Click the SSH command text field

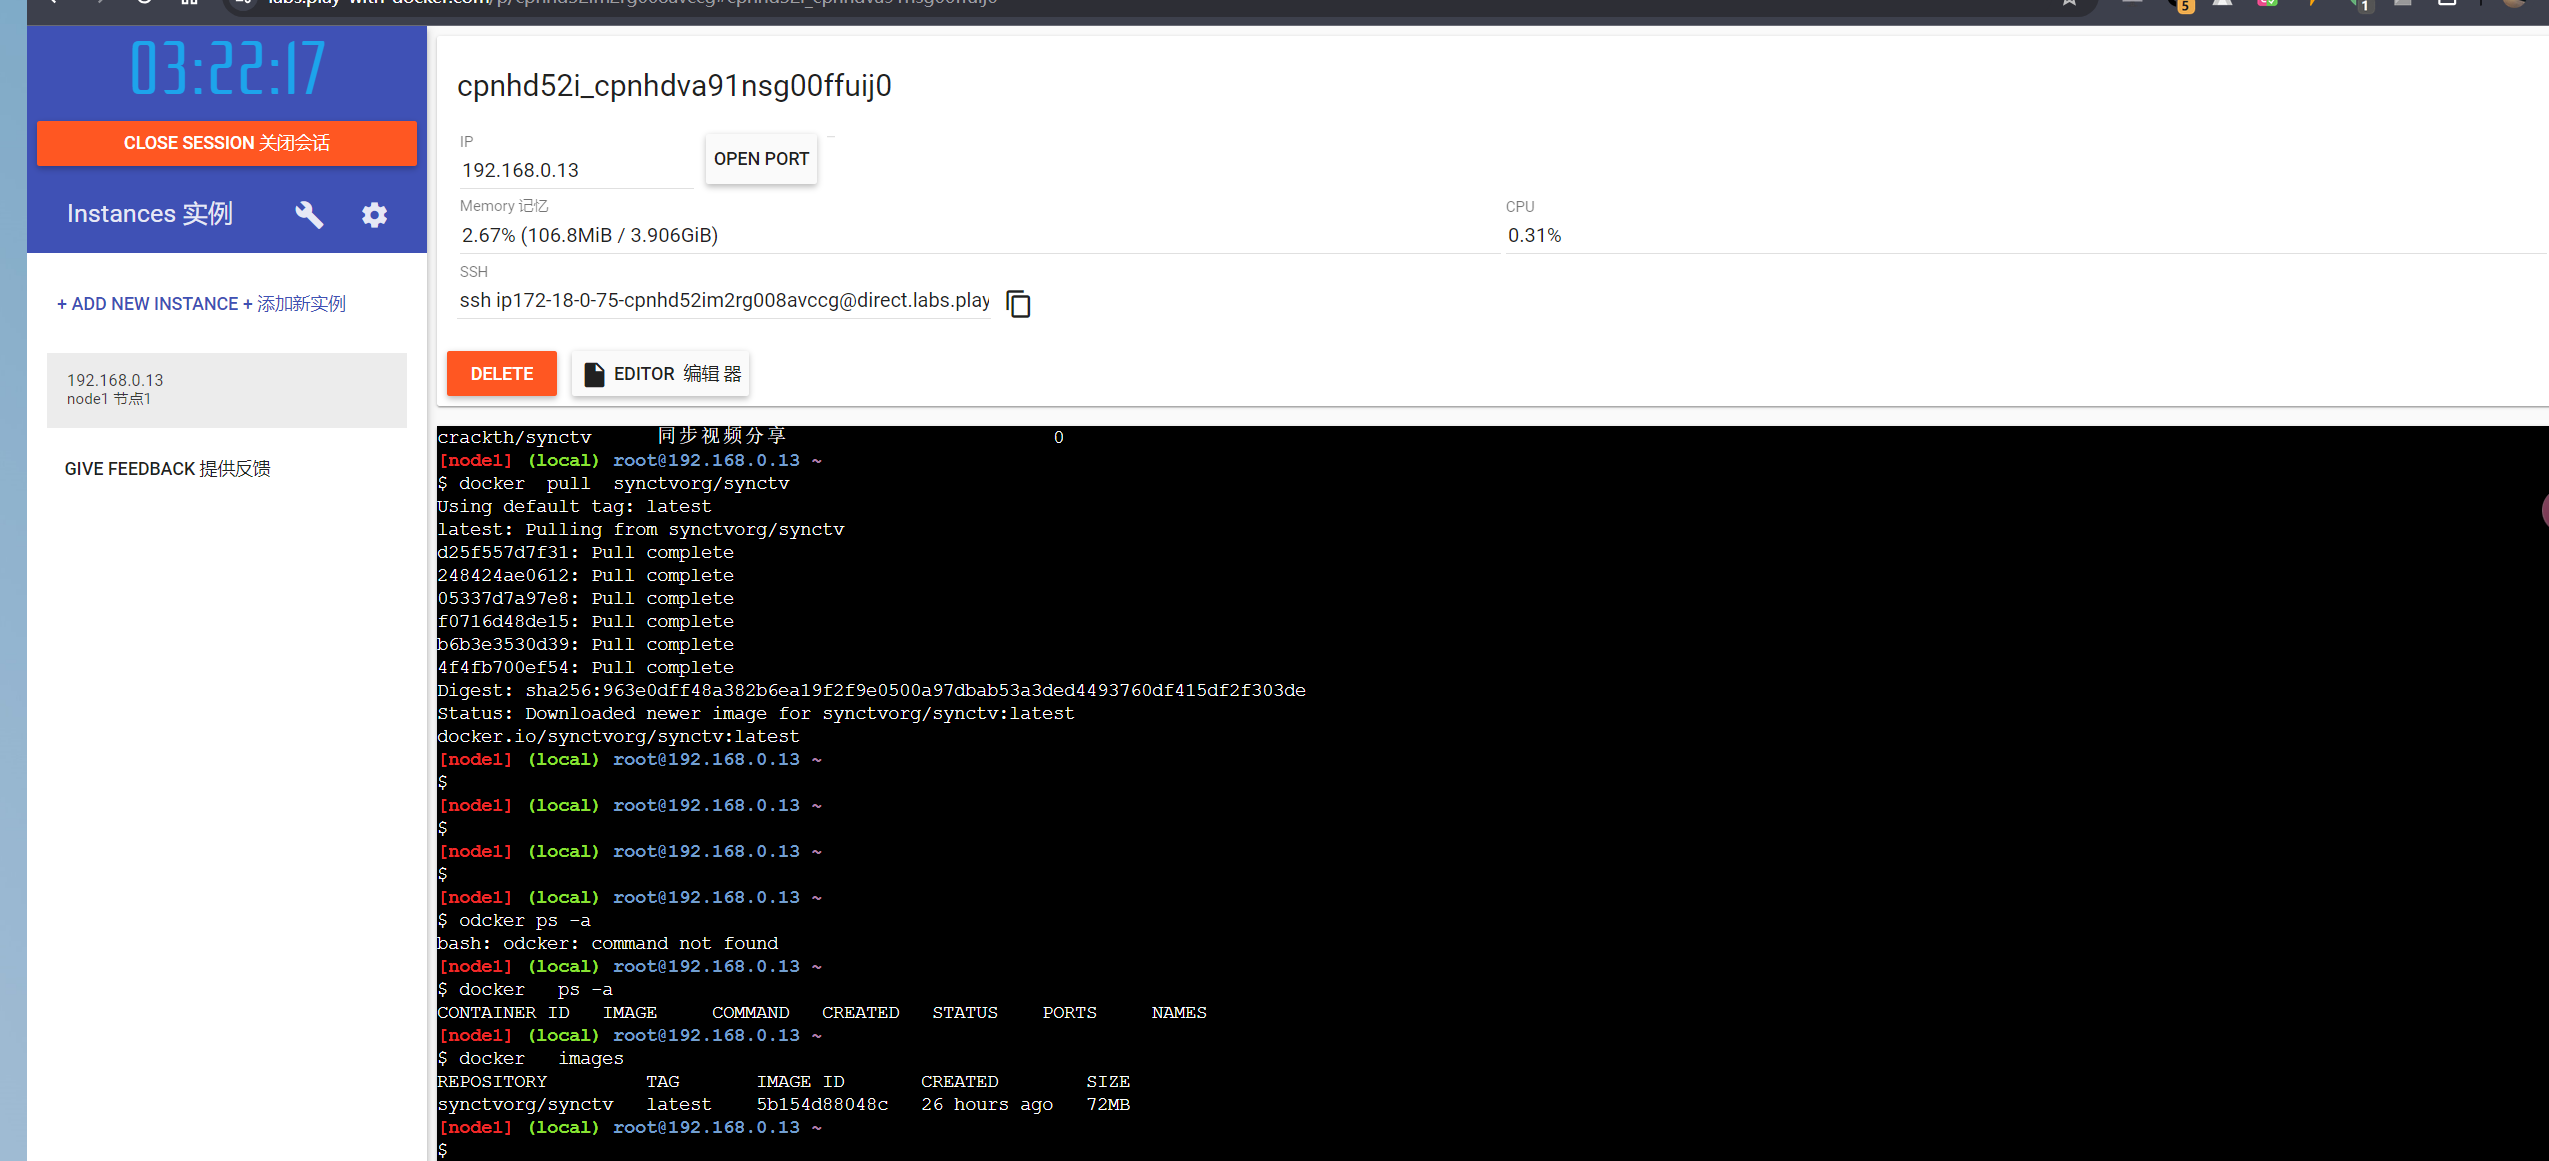pos(724,300)
